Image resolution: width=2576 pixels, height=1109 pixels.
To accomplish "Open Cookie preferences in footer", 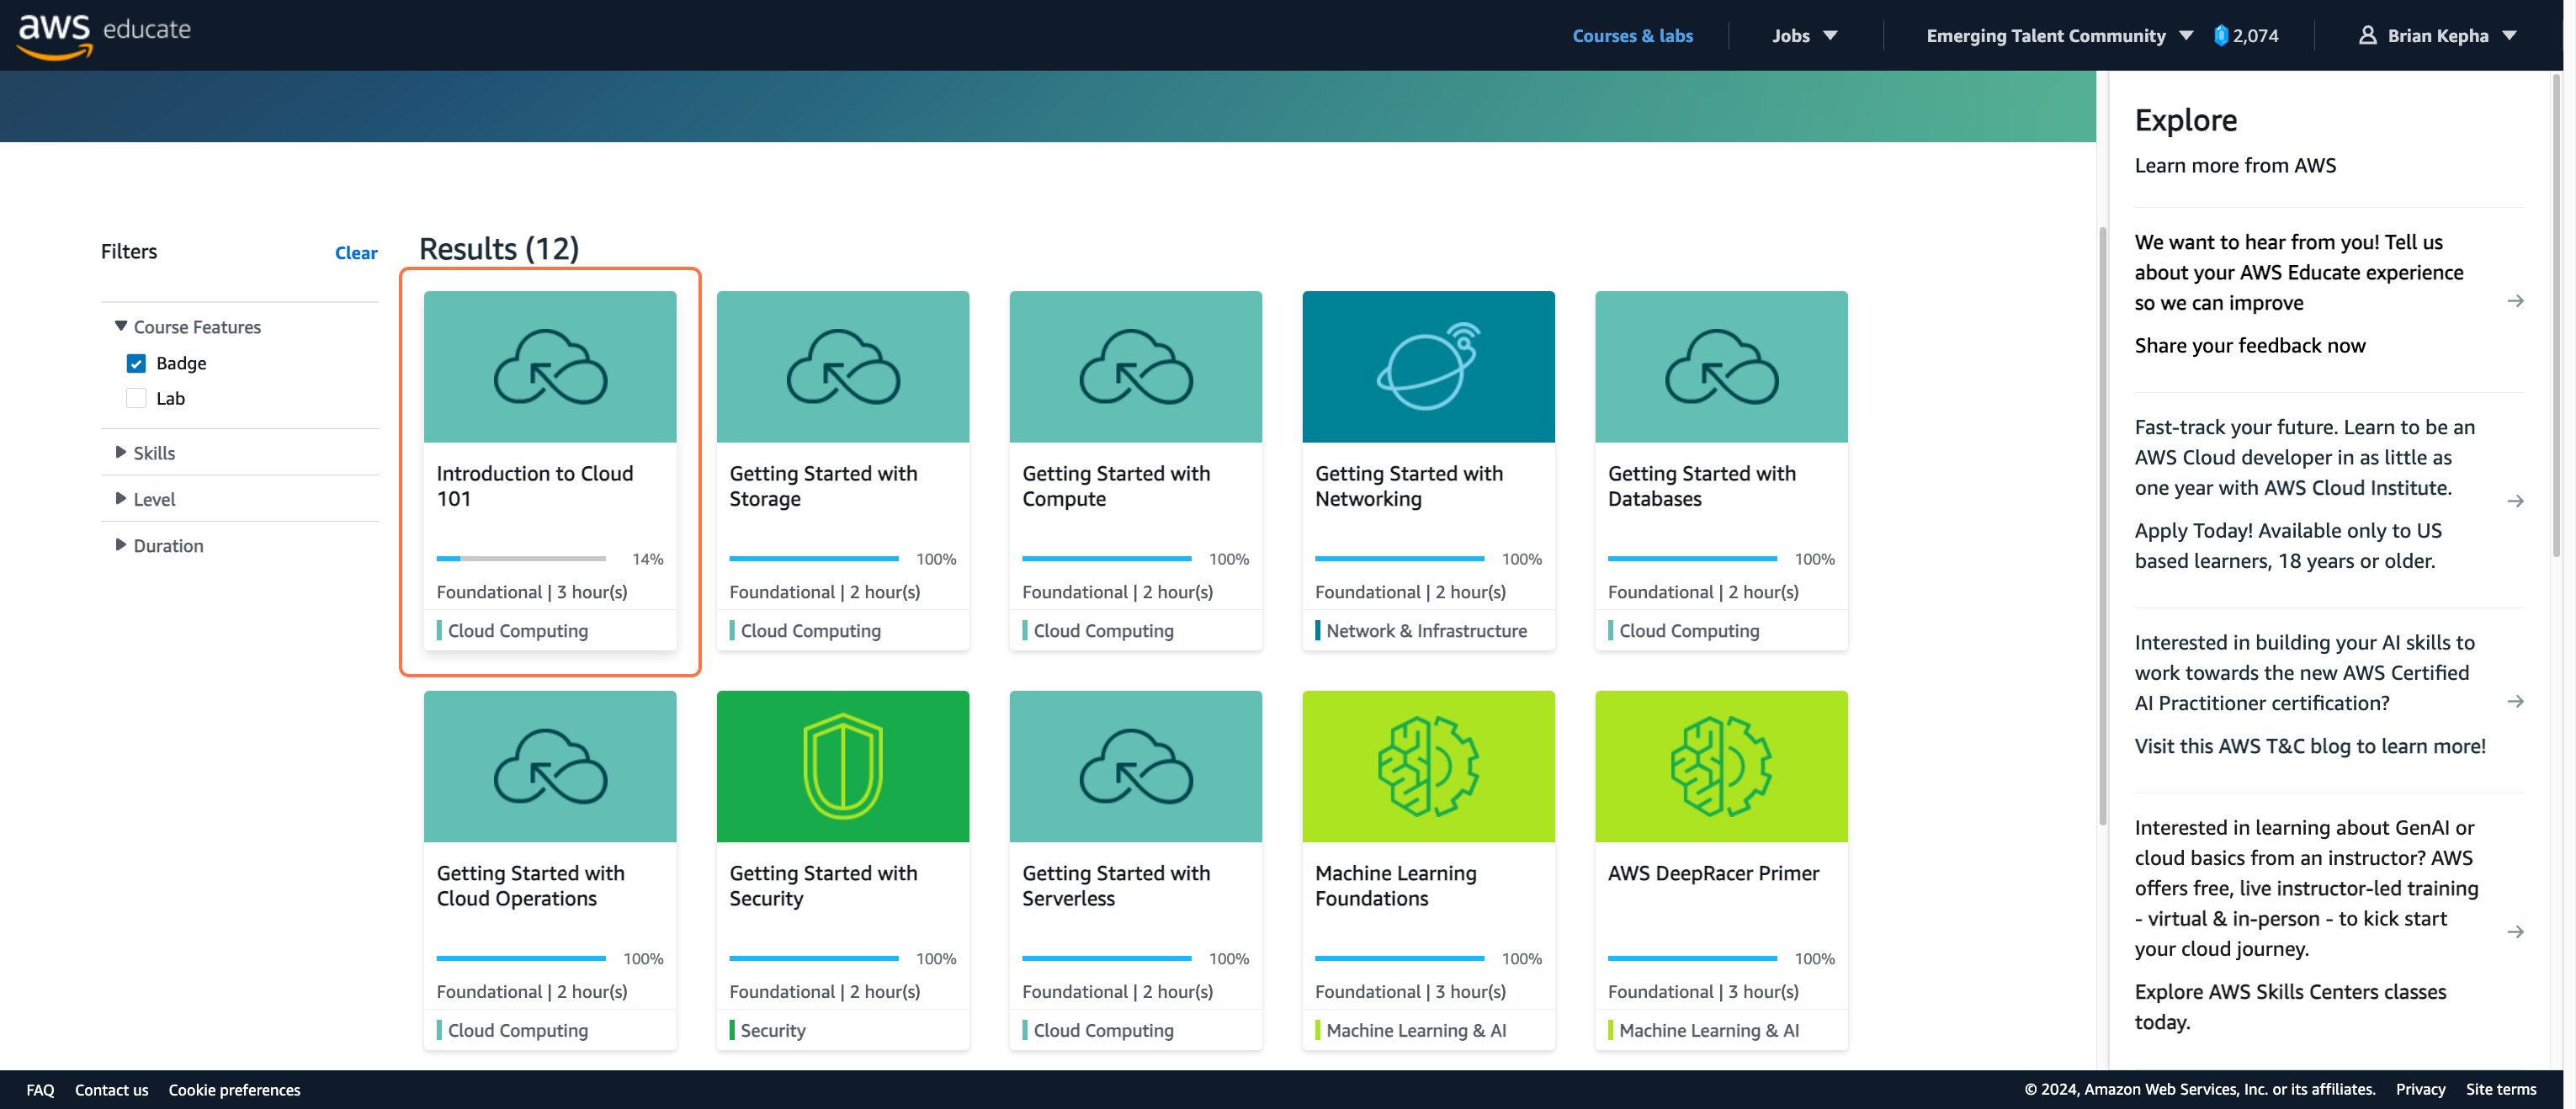I will 234,1089.
